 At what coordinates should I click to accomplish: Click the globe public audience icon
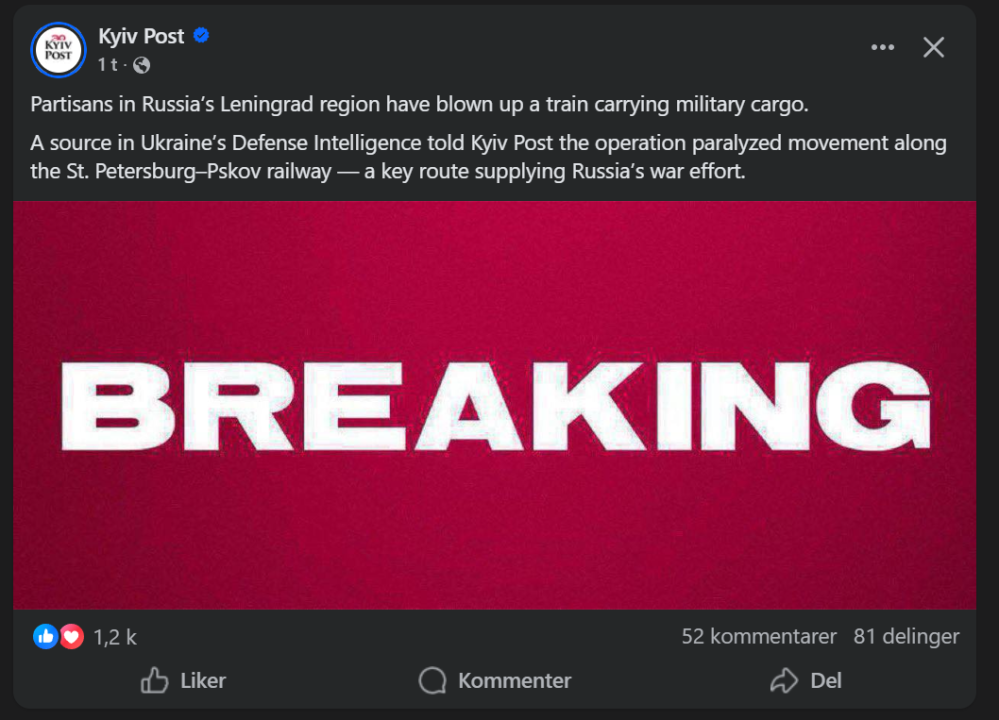click(141, 65)
